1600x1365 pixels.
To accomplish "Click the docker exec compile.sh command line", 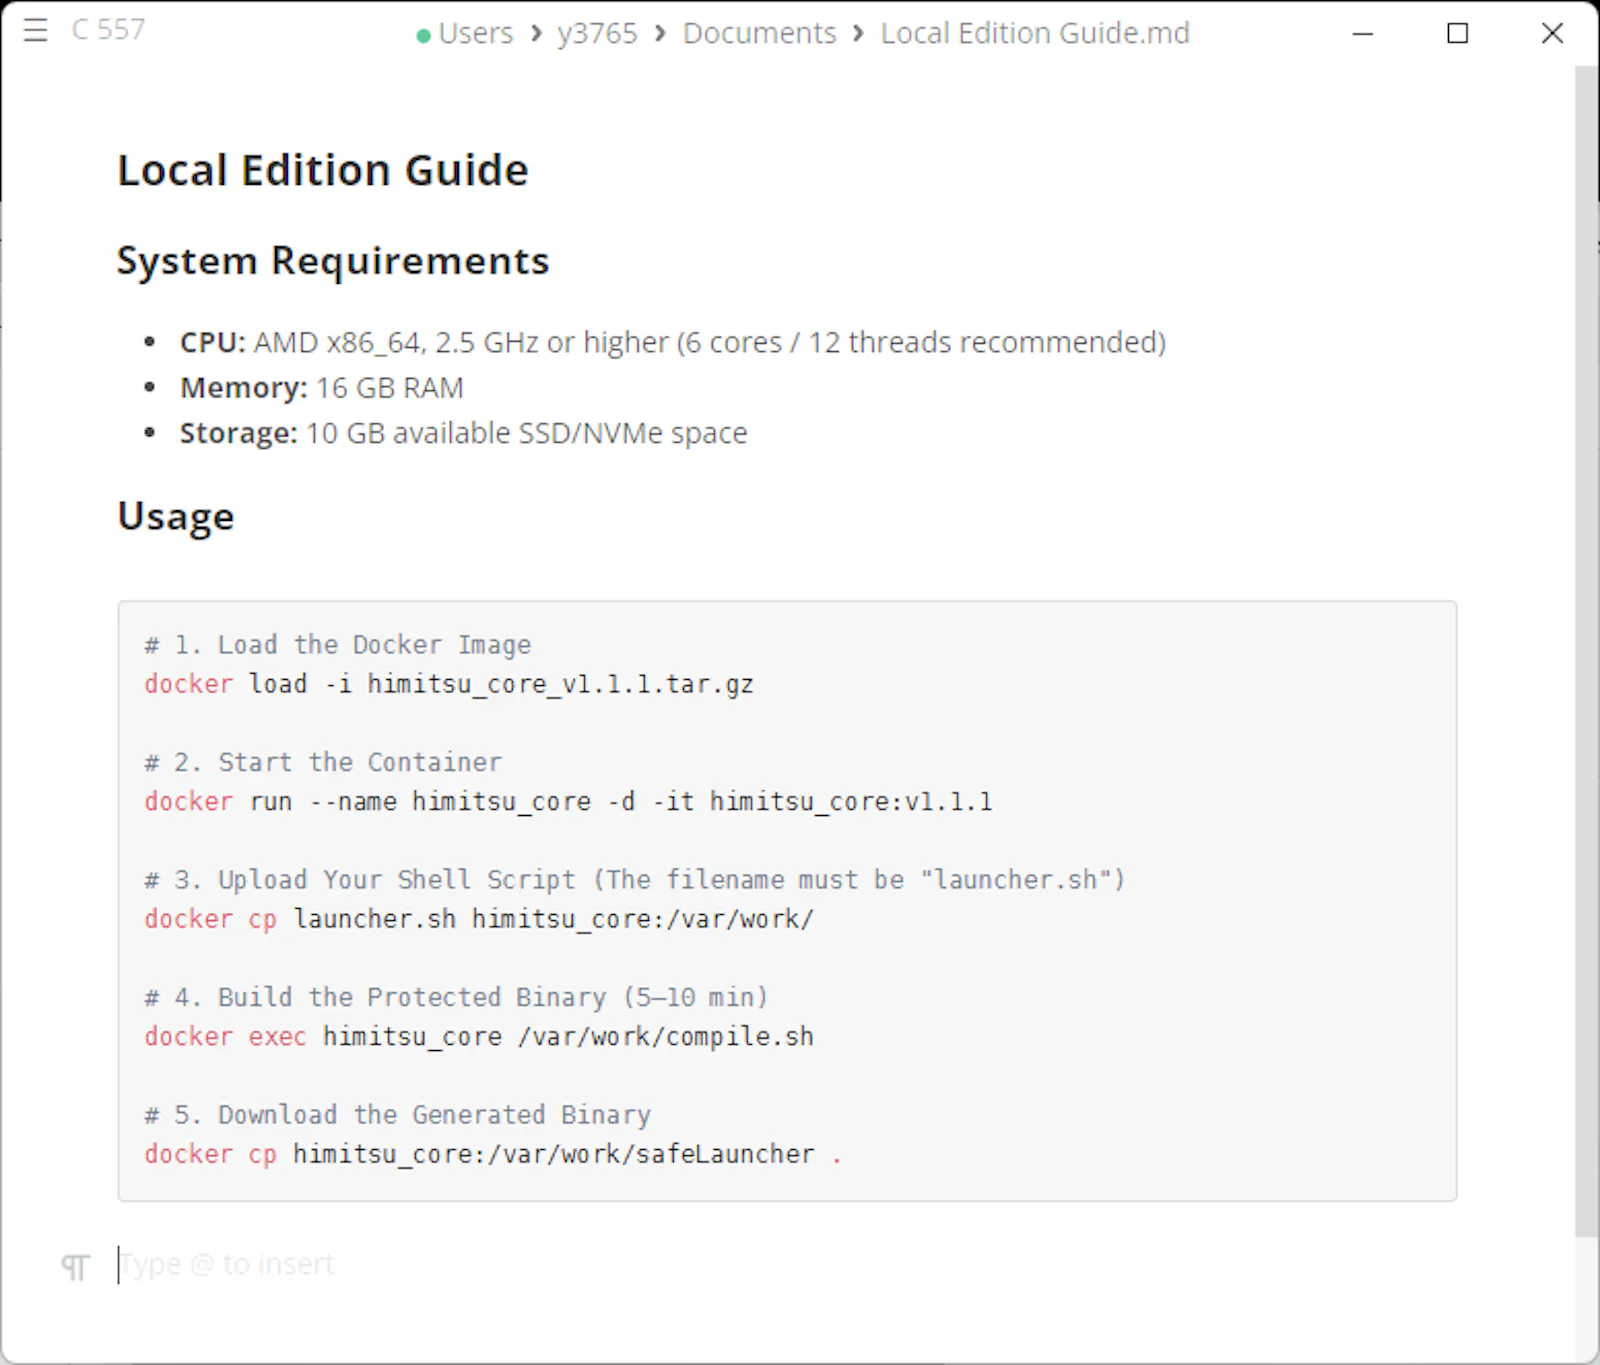I will pos(479,1037).
